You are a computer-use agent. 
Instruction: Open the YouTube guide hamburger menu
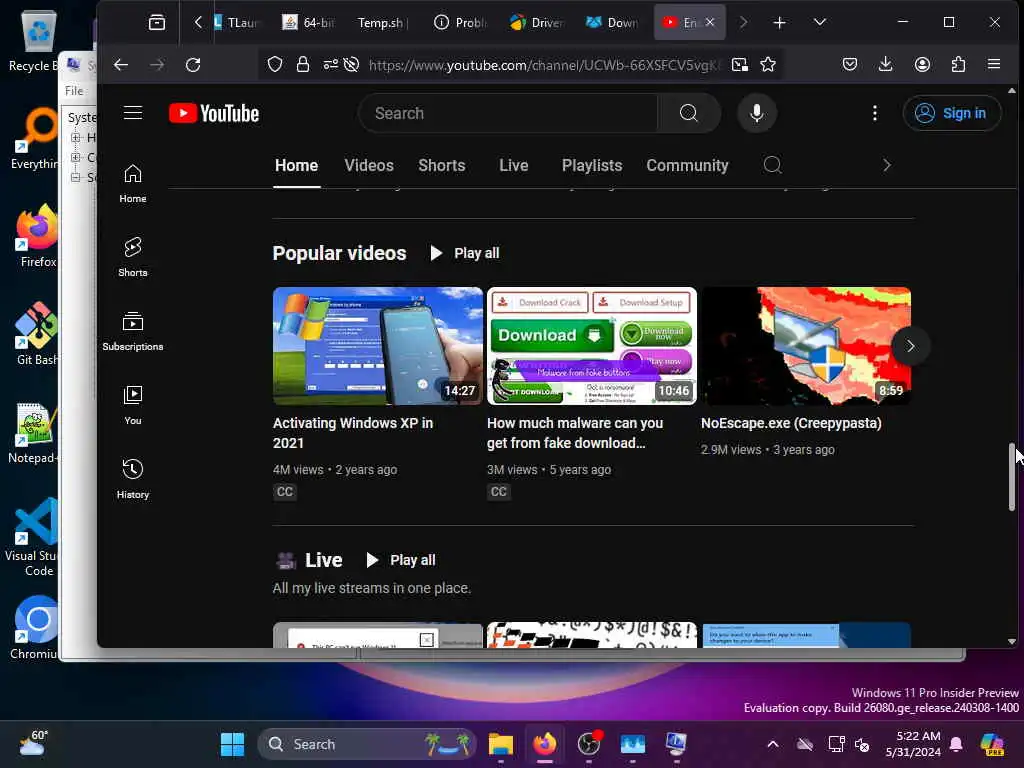point(133,113)
